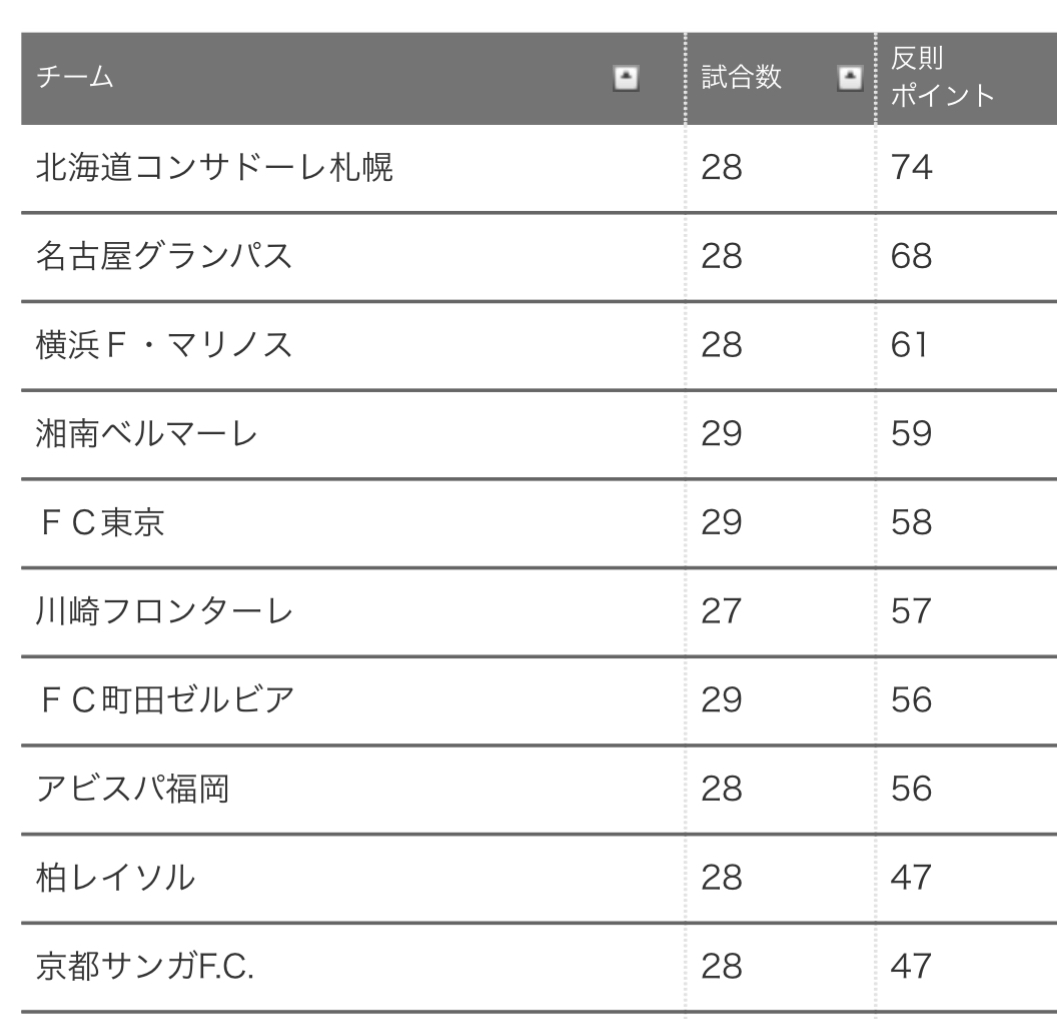Open the 湘南ベルマーレ team entry
The image size is (1057, 1019).
[x=147, y=433]
